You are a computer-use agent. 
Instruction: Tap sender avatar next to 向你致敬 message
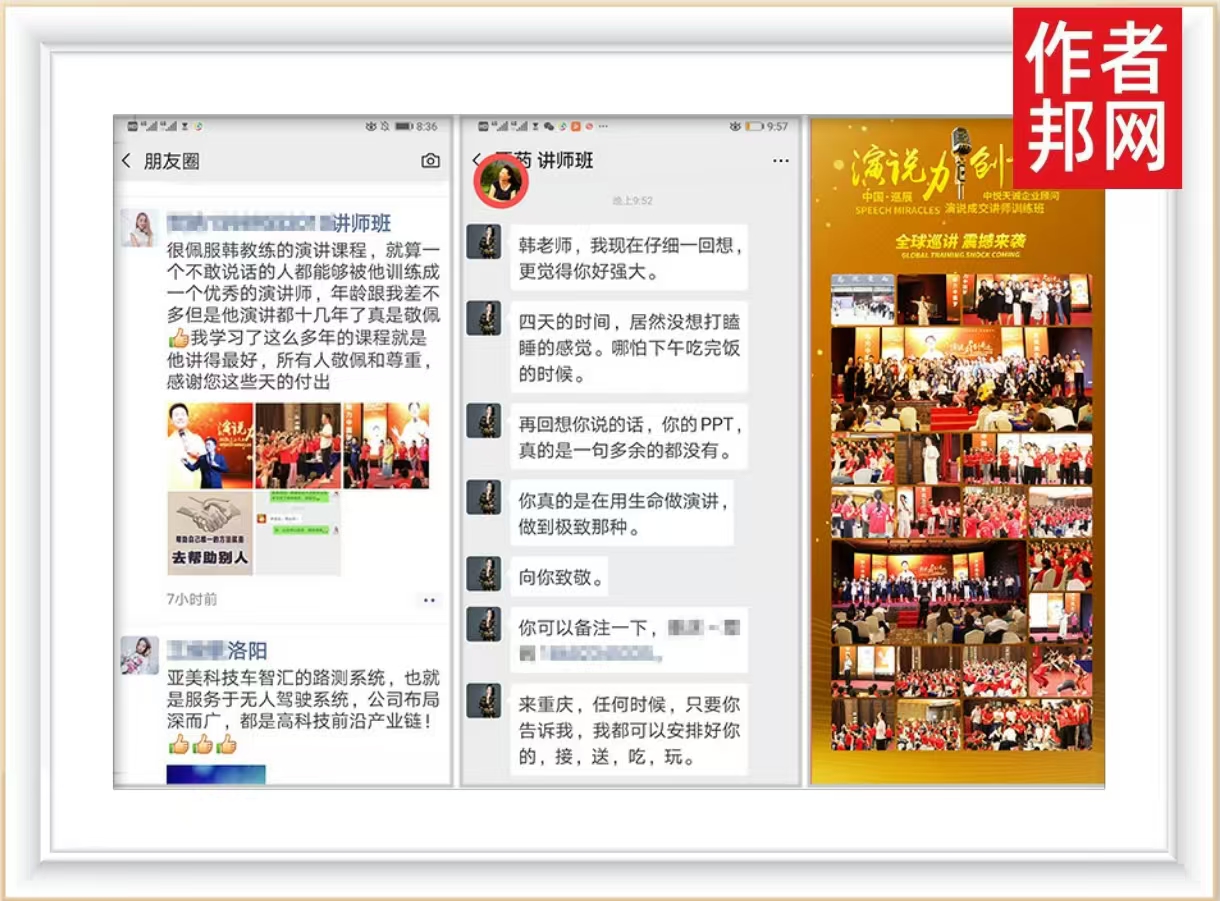pyautogui.click(x=484, y=574)
